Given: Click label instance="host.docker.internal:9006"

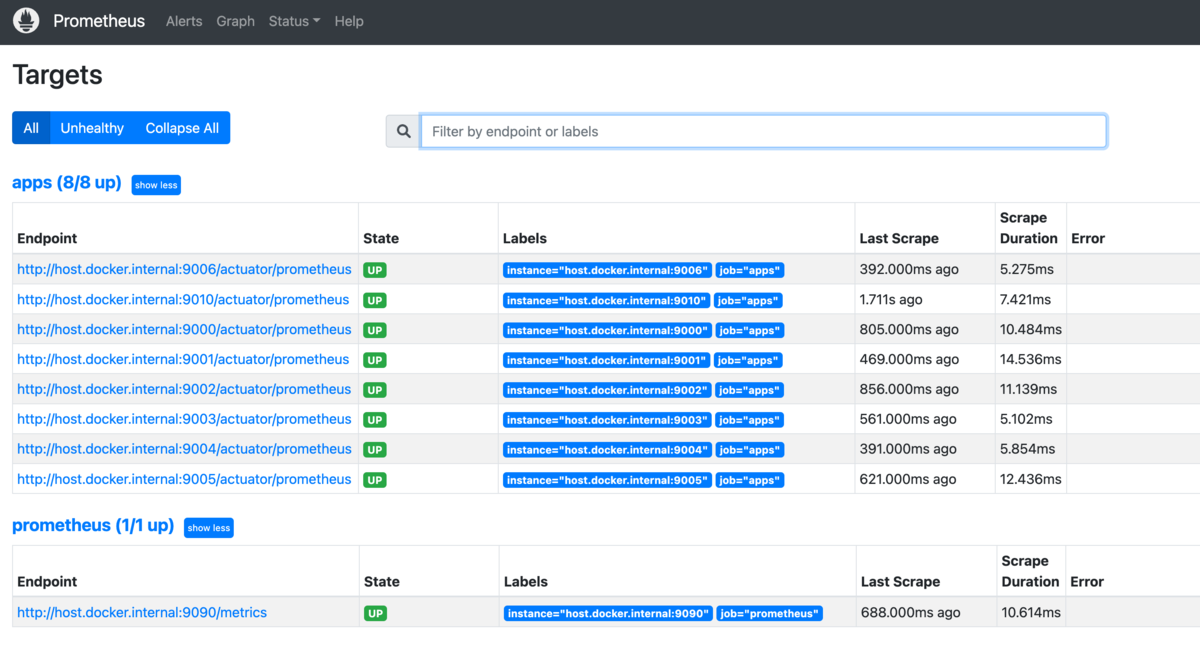Looking at the screenshot, I should click(x=607, y=270).
